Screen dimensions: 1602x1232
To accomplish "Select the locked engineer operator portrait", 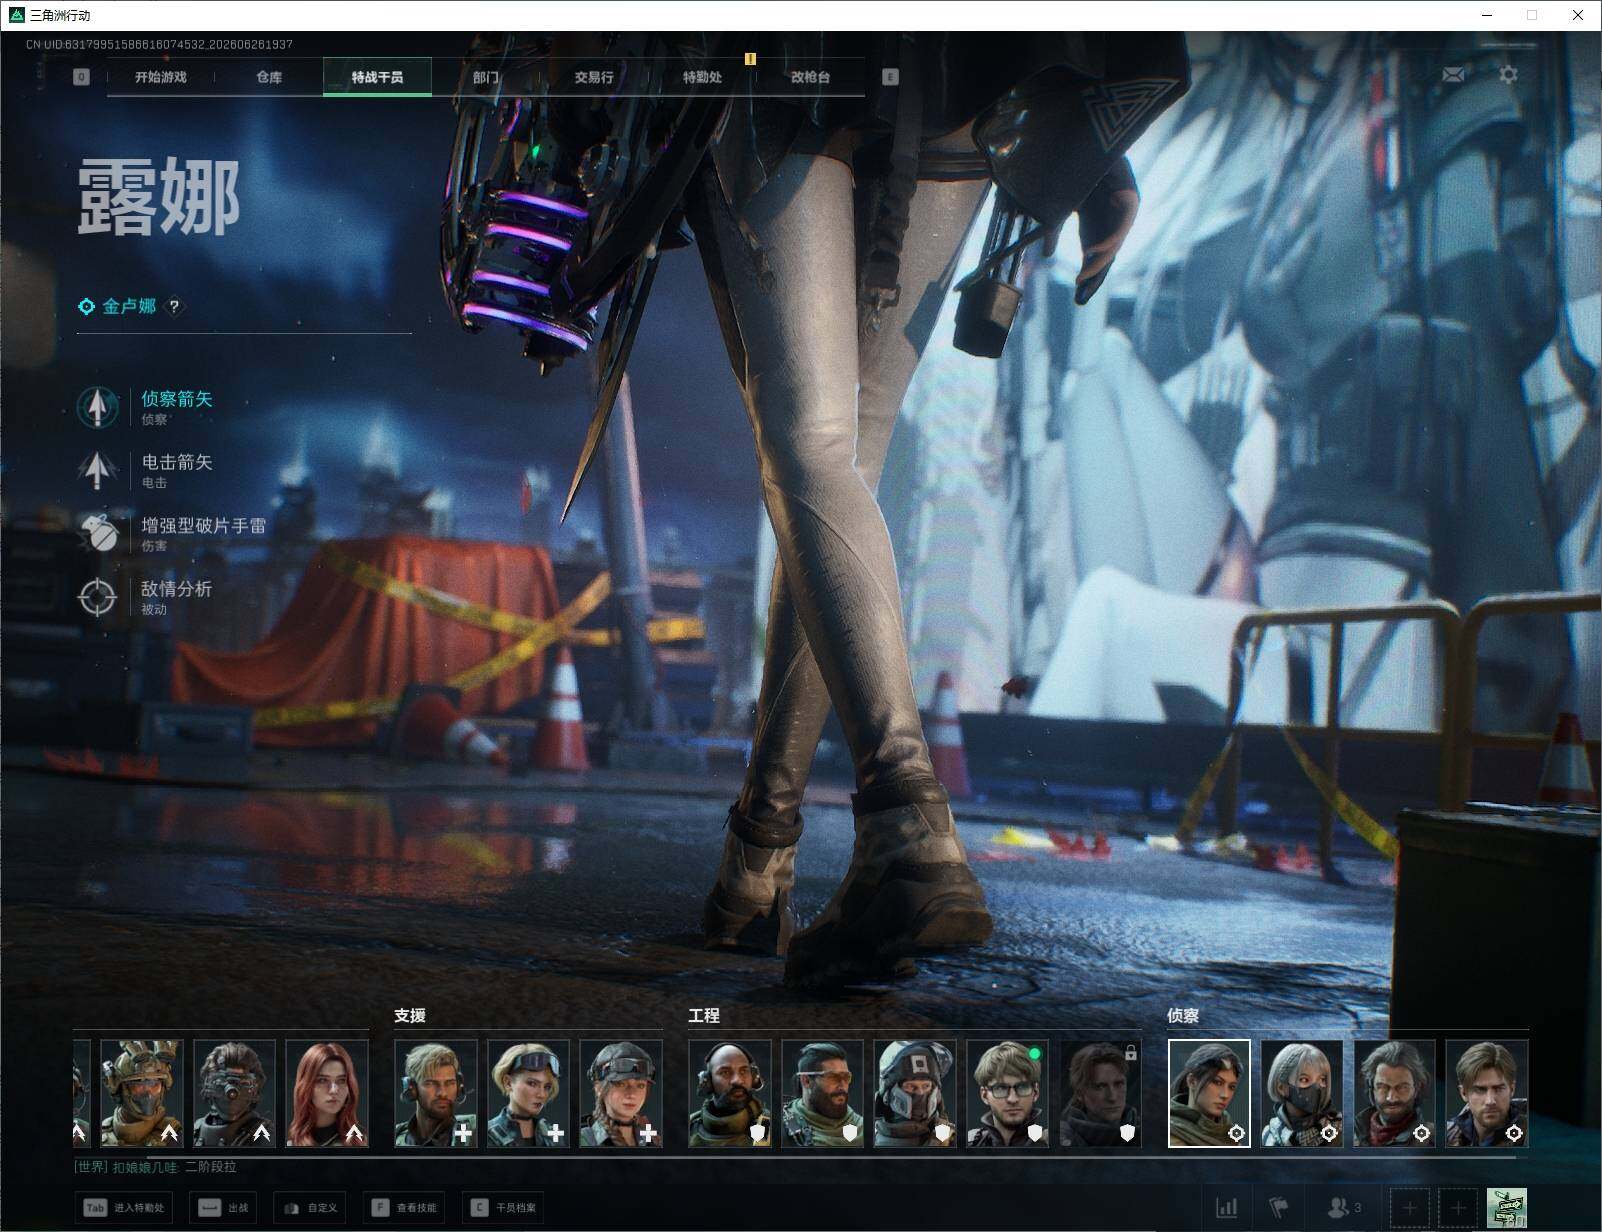I will click(1100, 1093).
